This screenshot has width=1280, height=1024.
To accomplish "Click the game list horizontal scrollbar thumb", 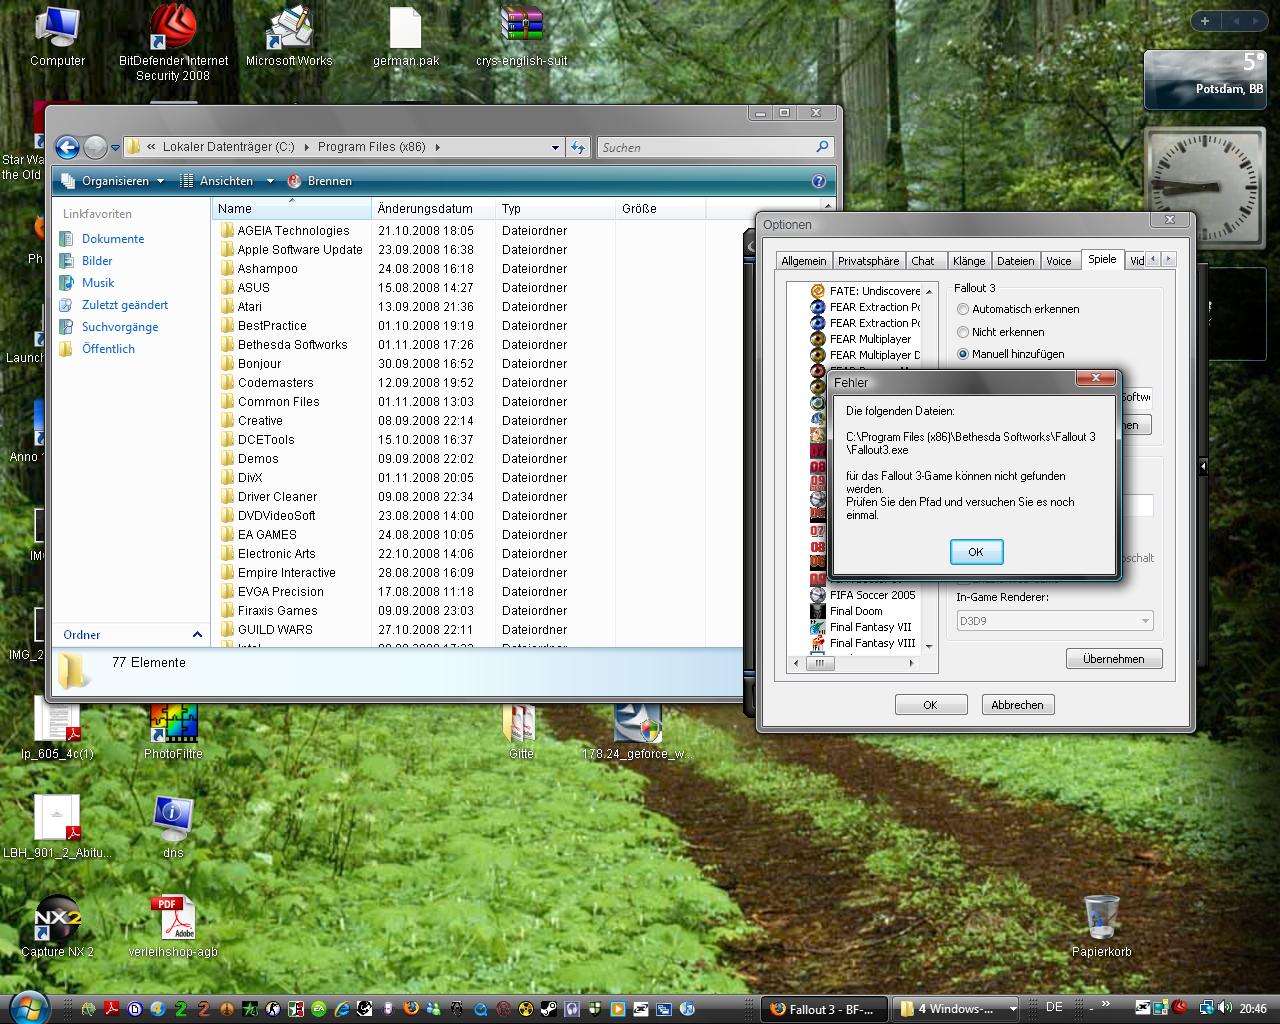I will 819,663.
